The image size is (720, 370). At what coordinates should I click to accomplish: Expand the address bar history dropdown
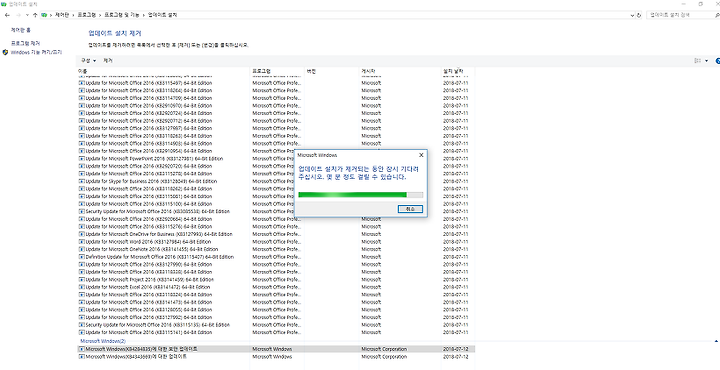pos(632,15)
